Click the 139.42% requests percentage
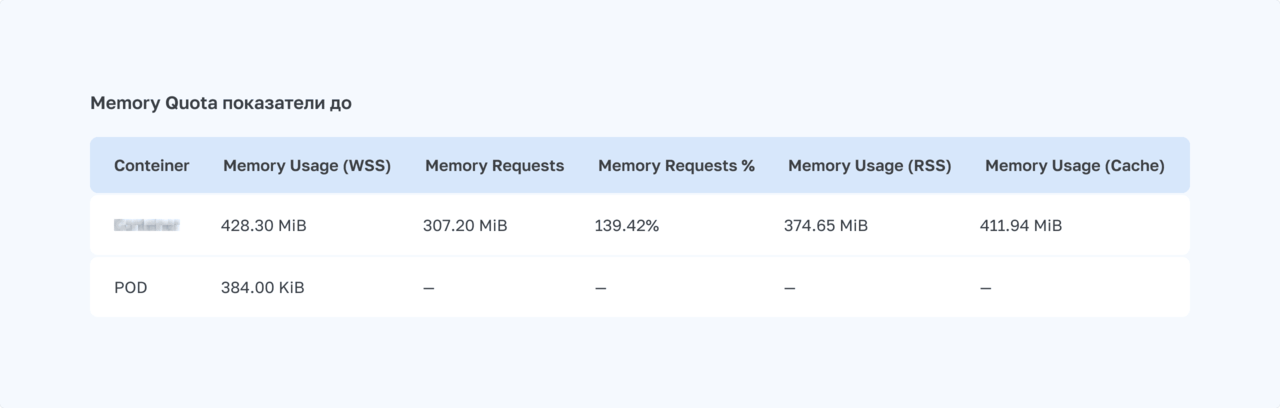This screenshot has width=1280, height=408. [x=626, y=226]
